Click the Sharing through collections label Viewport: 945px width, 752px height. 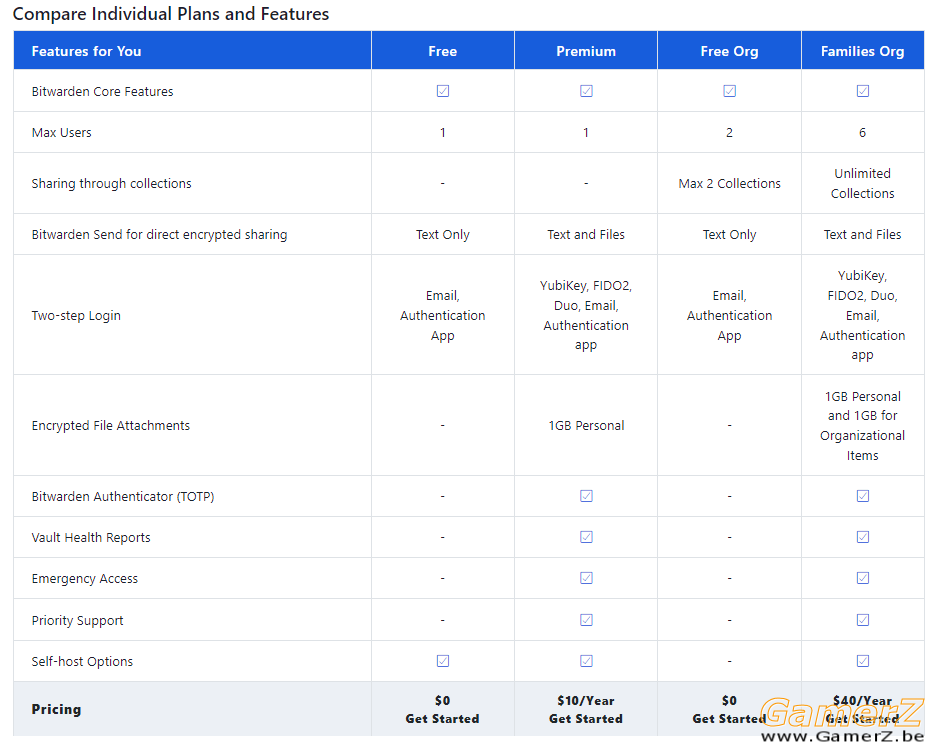point(111,184)
